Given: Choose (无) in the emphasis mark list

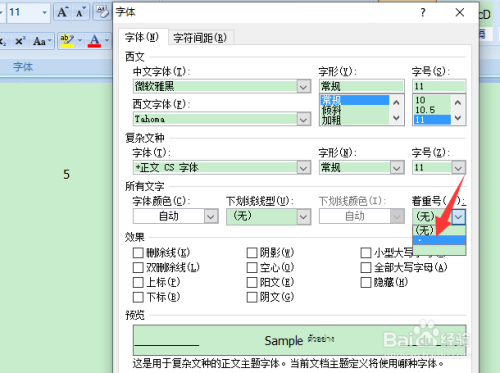Looking at the screenshot, I should [439, 230].
